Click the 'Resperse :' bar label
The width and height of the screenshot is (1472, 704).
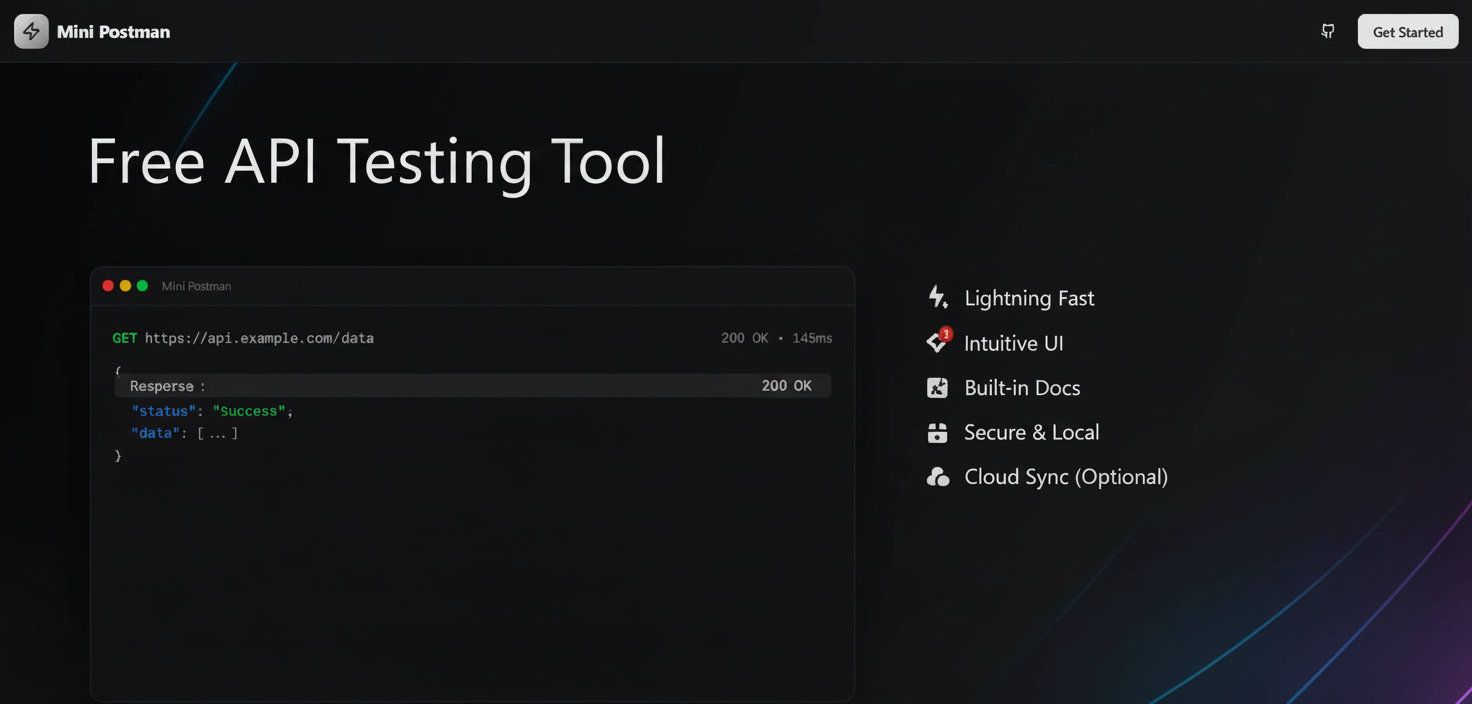[x=167, y=386]
